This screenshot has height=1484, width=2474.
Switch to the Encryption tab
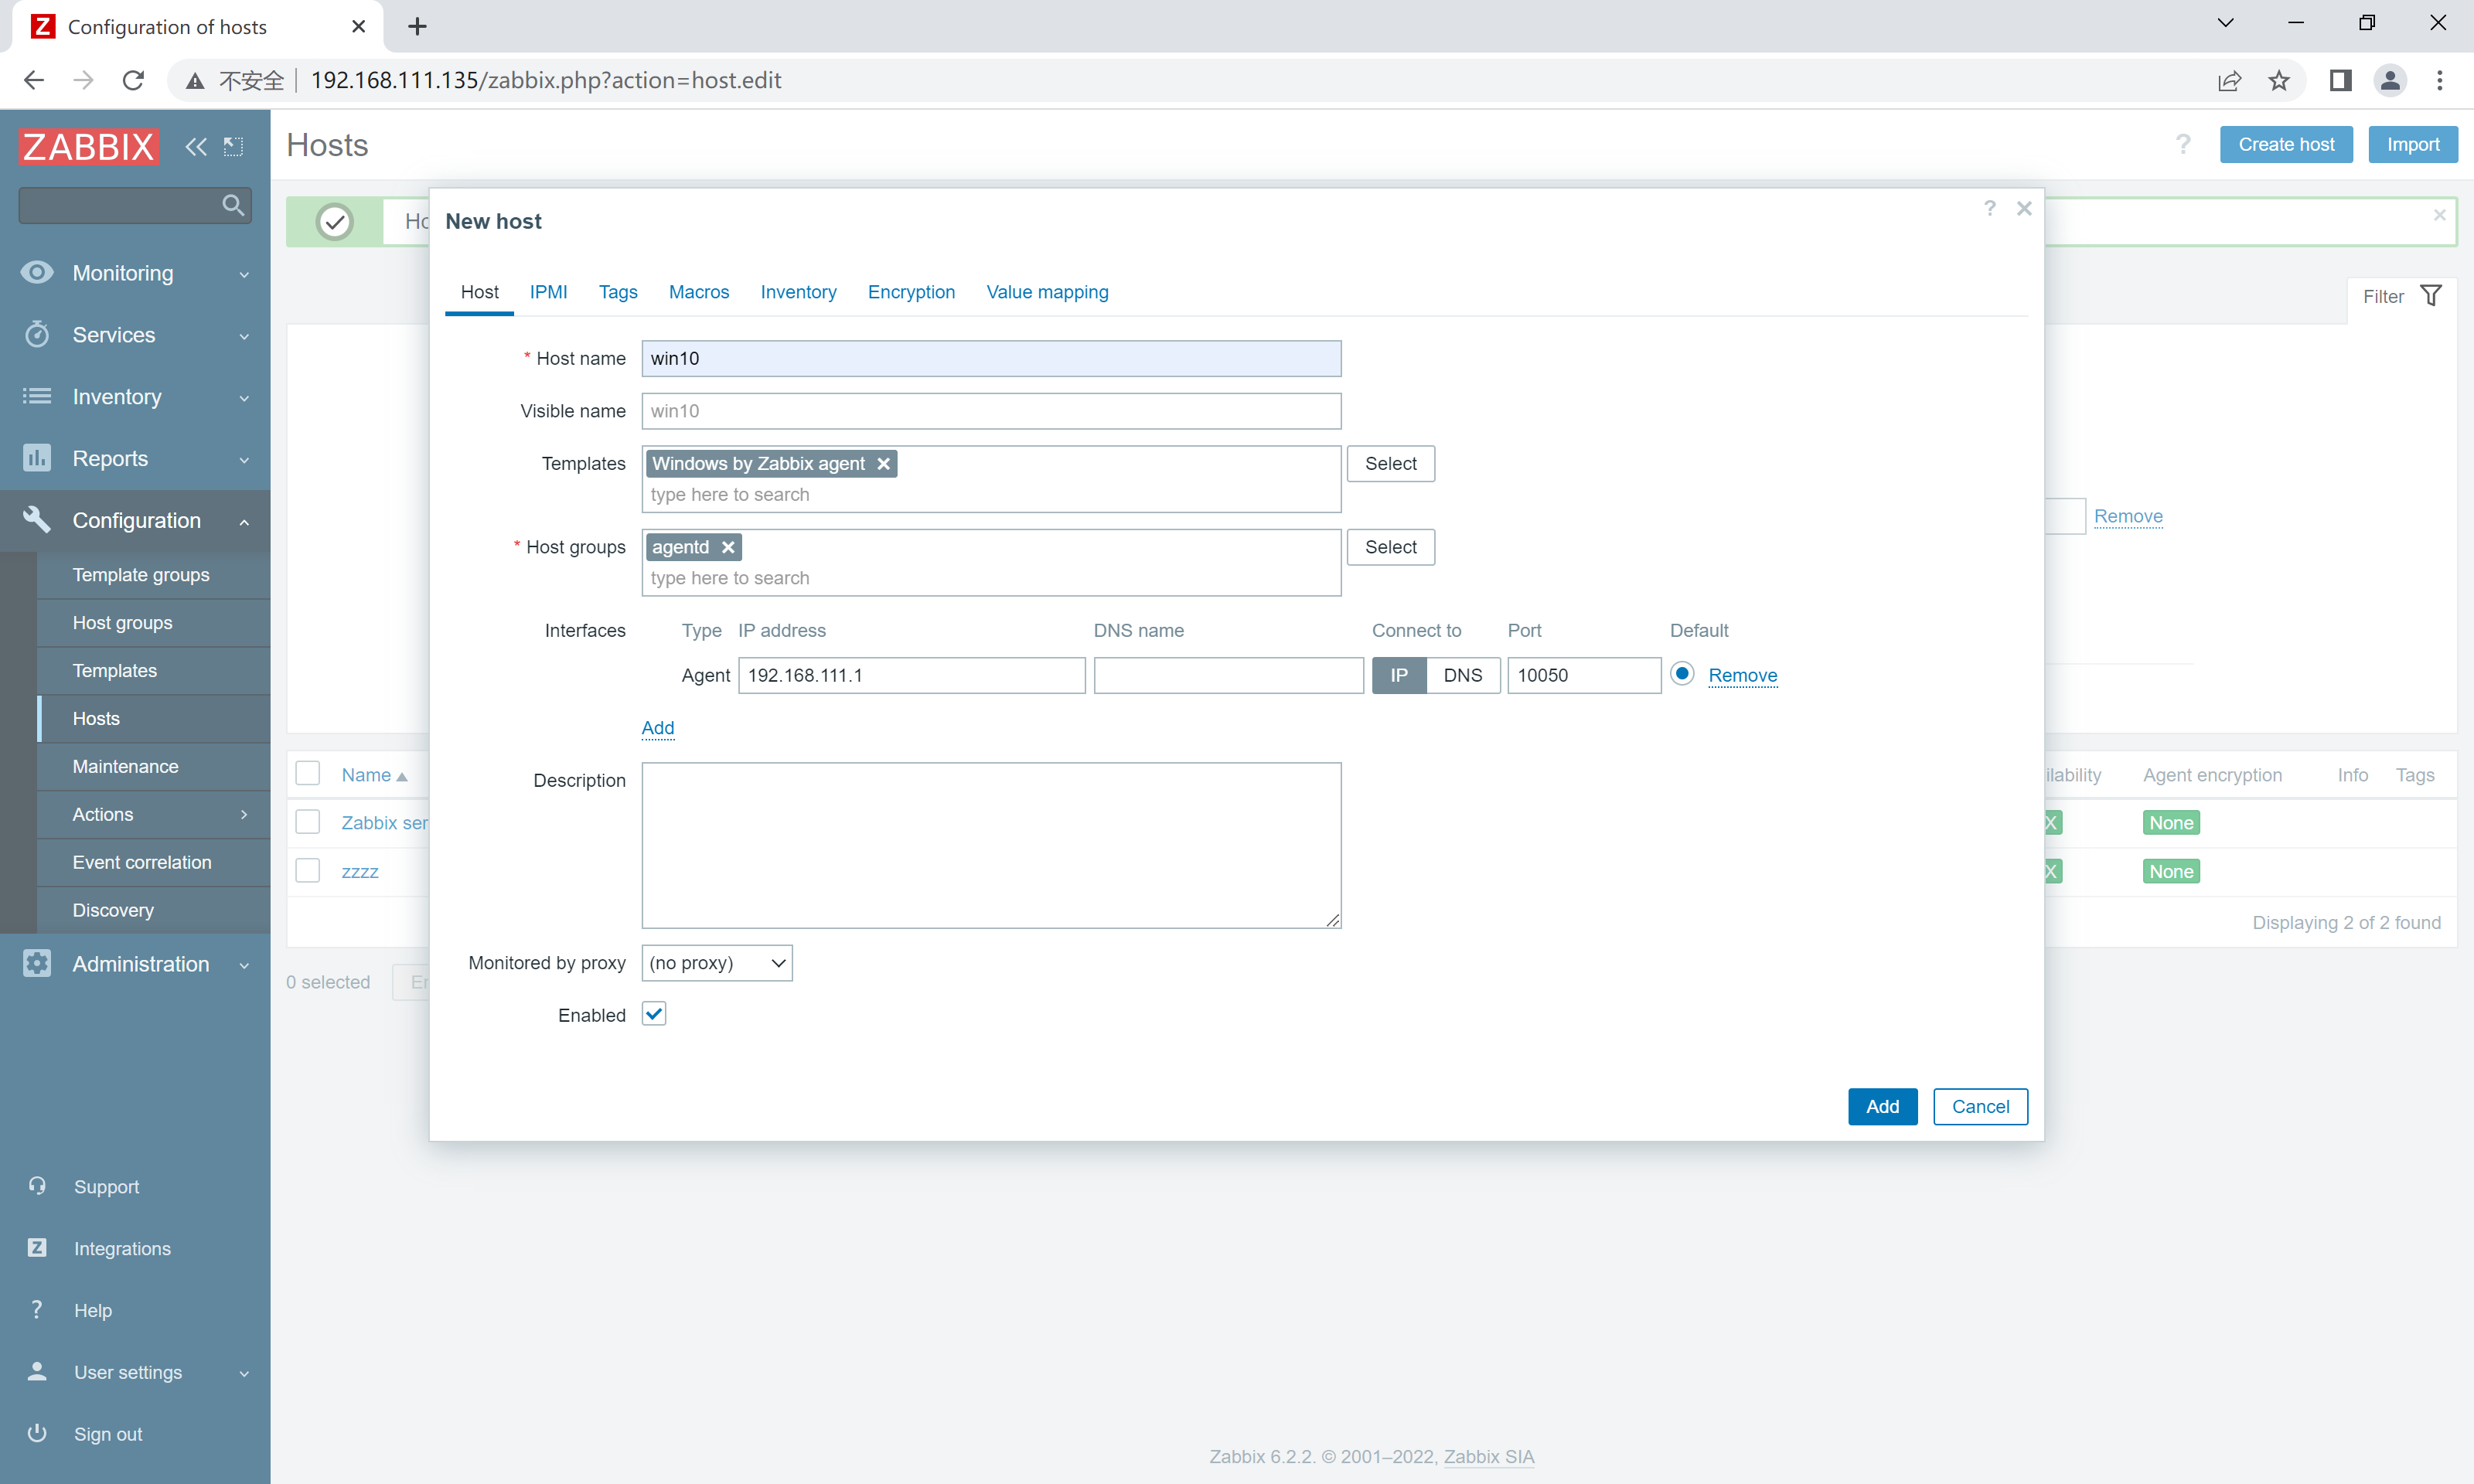point(911,292)
